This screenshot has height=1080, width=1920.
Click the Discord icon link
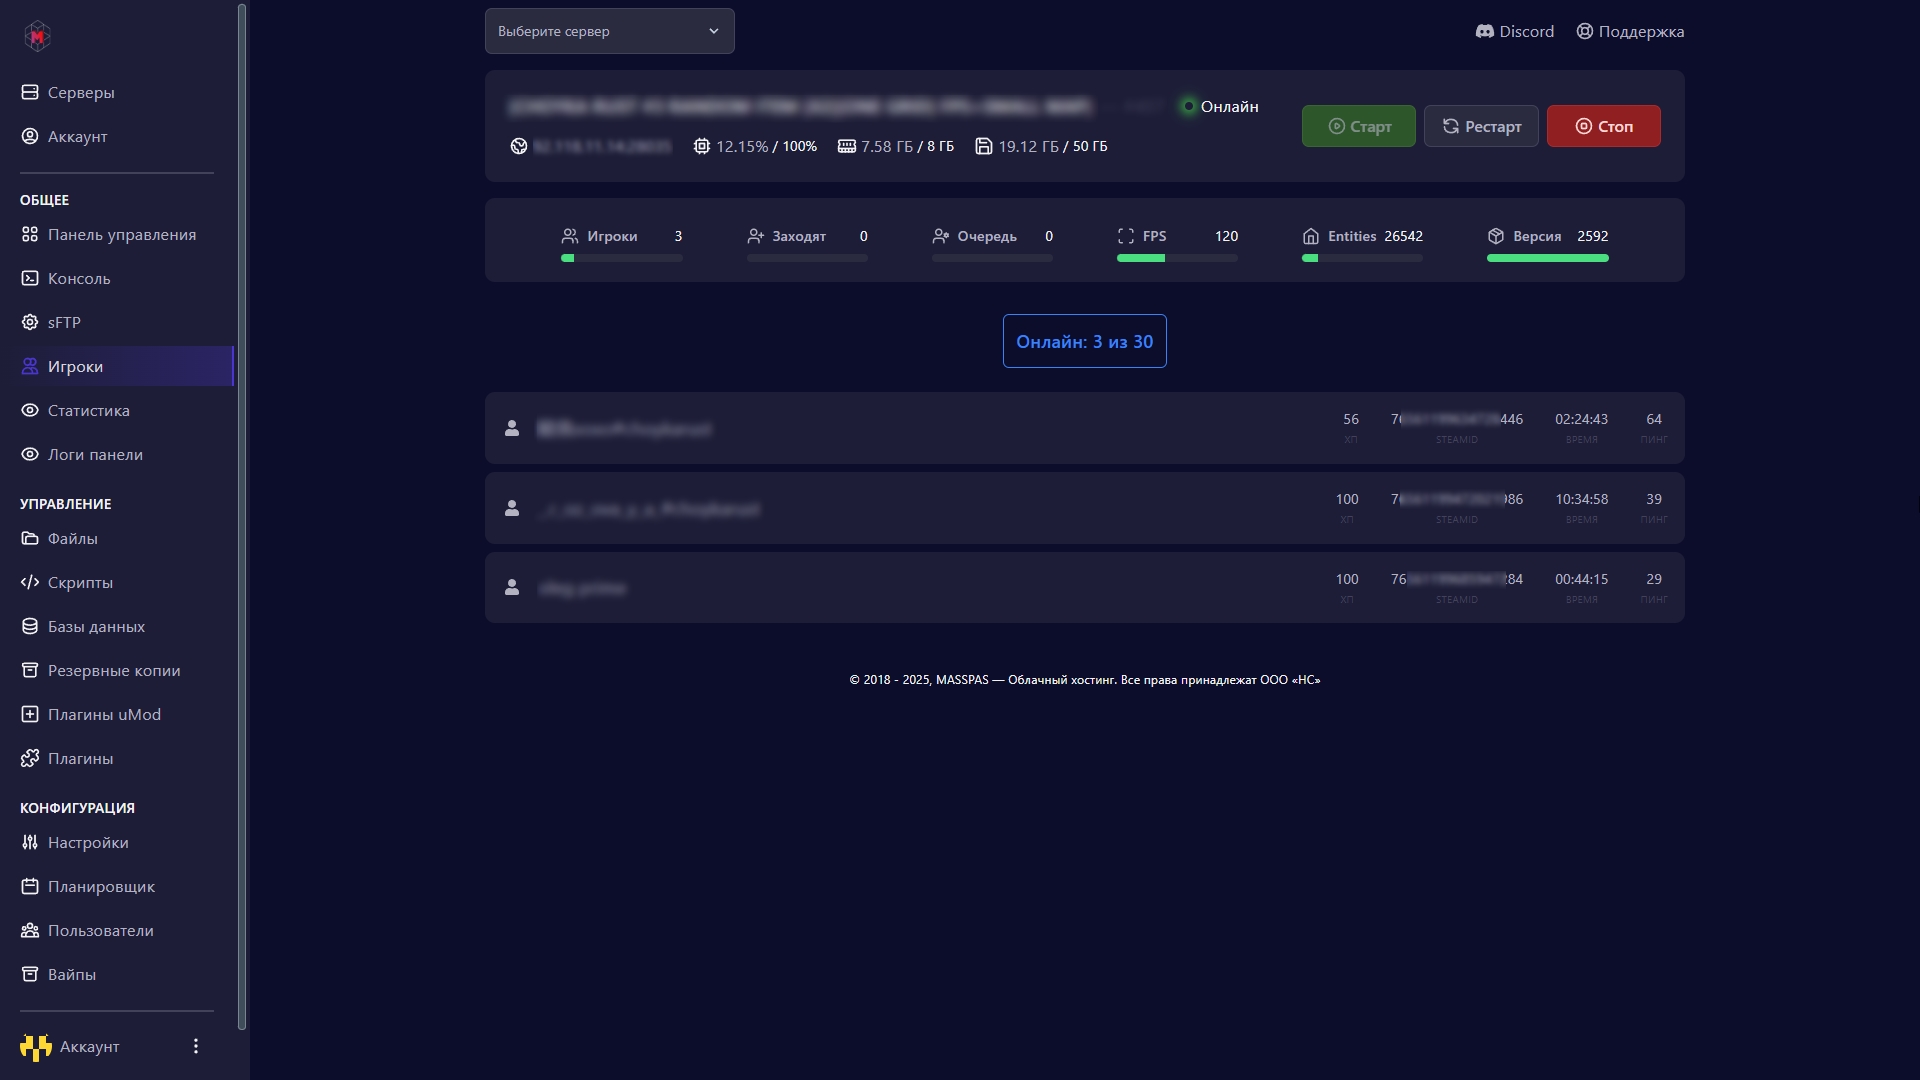point(1484,31)
